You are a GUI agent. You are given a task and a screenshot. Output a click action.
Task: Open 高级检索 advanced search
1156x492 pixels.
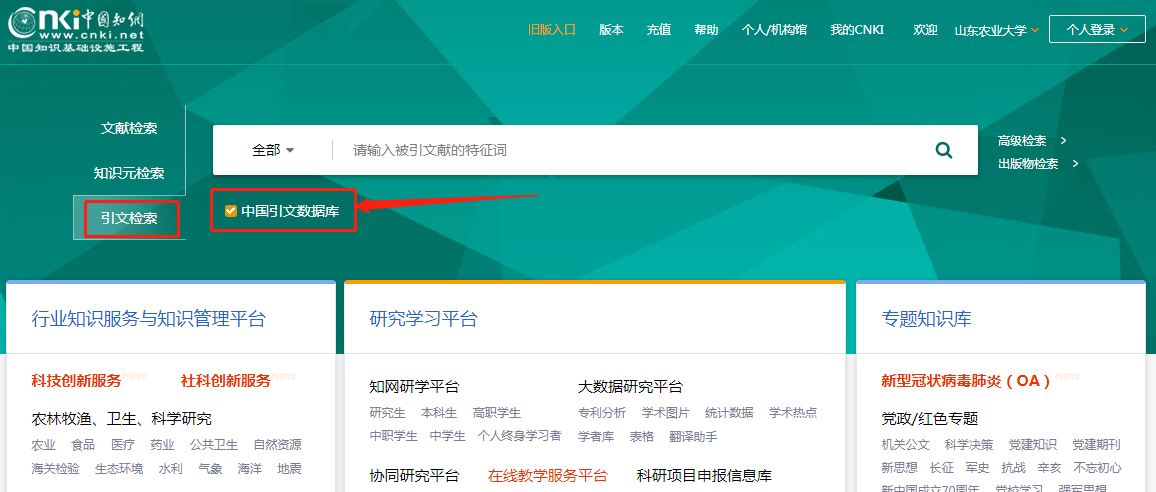(x=1022, y=141)
